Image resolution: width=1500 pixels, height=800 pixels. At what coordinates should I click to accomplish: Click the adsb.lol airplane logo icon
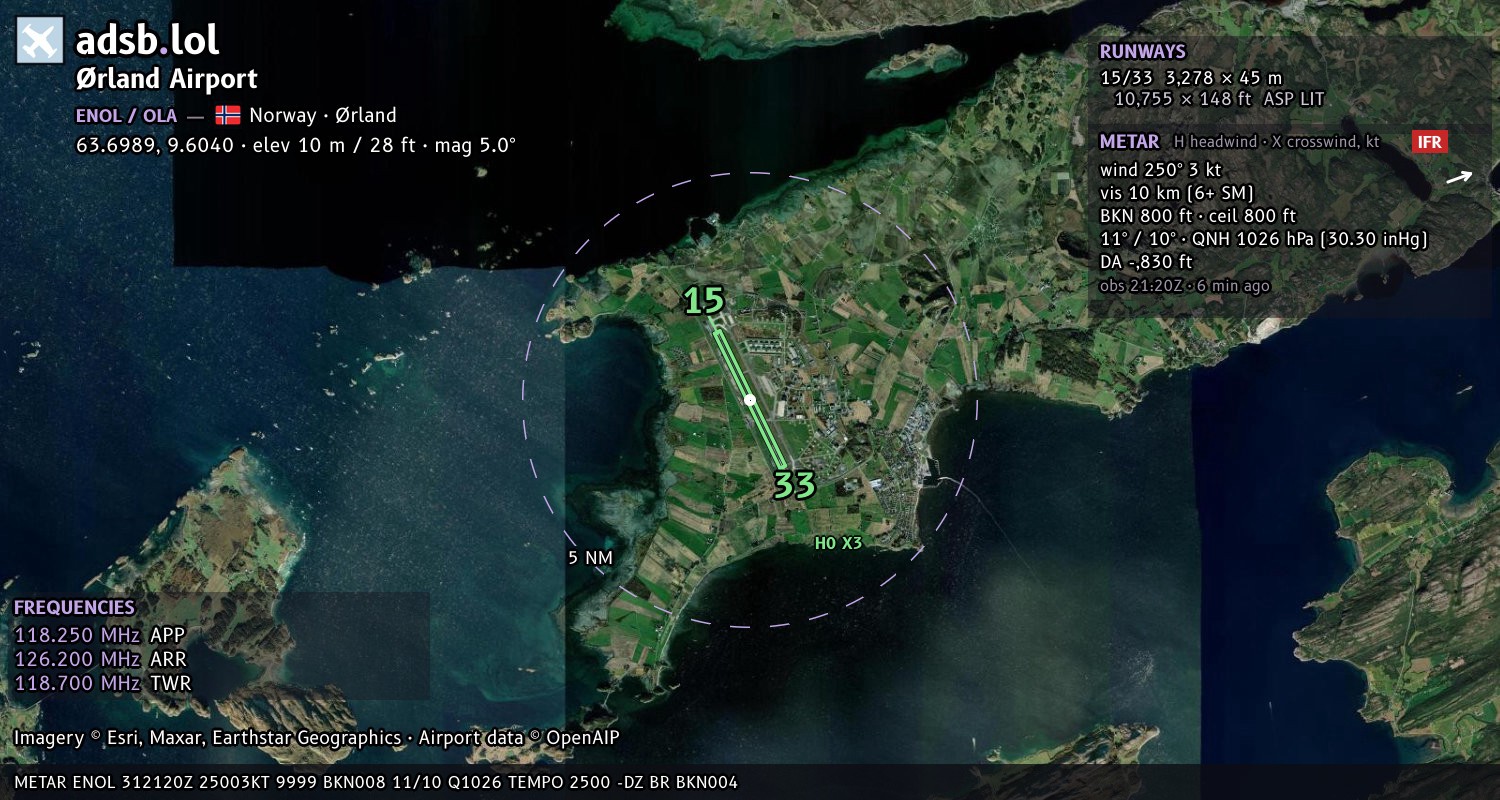point(40,41)
